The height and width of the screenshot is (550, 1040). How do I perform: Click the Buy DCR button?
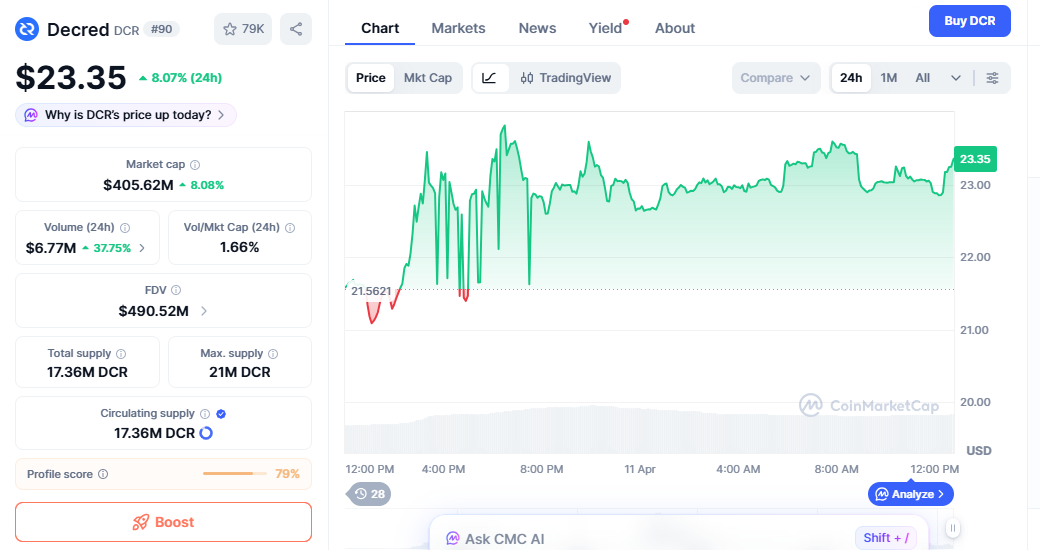tap(970, 21)
